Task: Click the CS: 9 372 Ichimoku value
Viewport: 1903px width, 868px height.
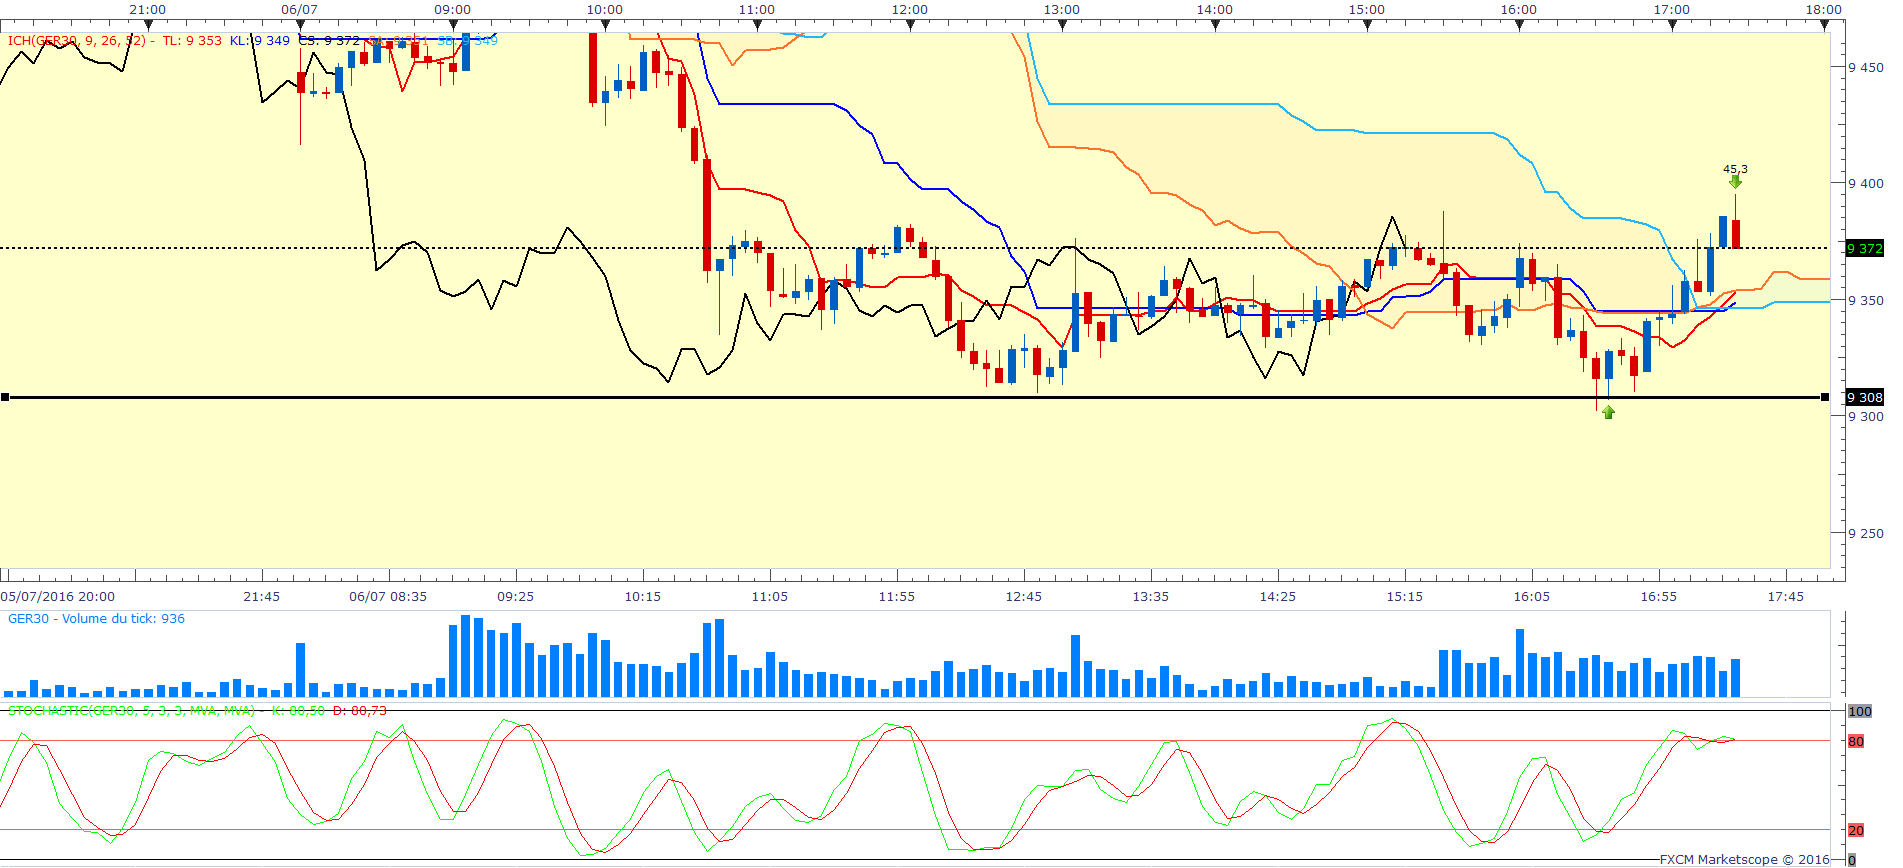Action: point(329,41)
